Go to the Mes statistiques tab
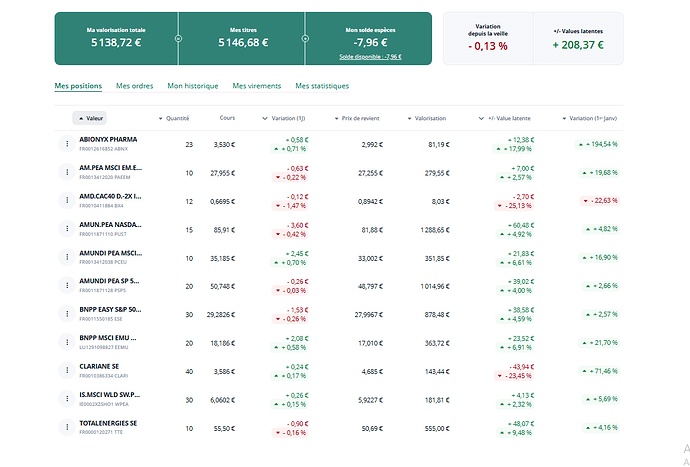This screenshot has width=690, height=467. (x=322, y=86)
